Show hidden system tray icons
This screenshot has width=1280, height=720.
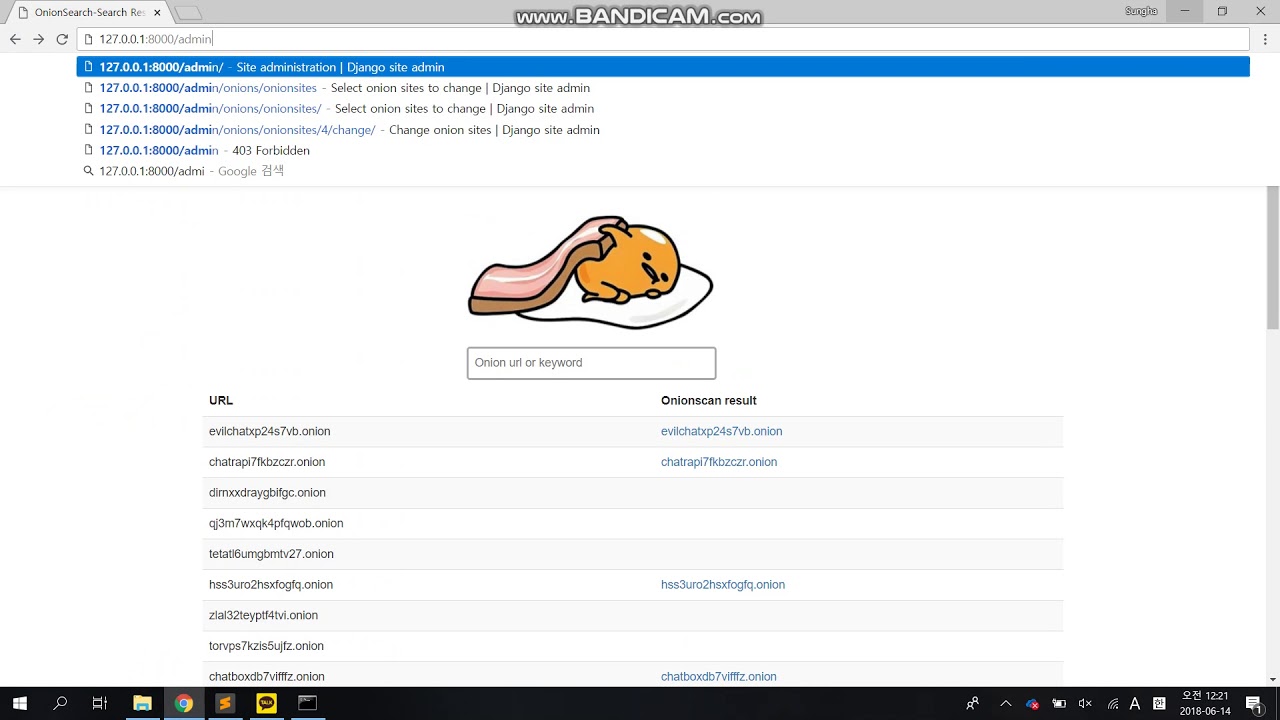(1006, 703)
